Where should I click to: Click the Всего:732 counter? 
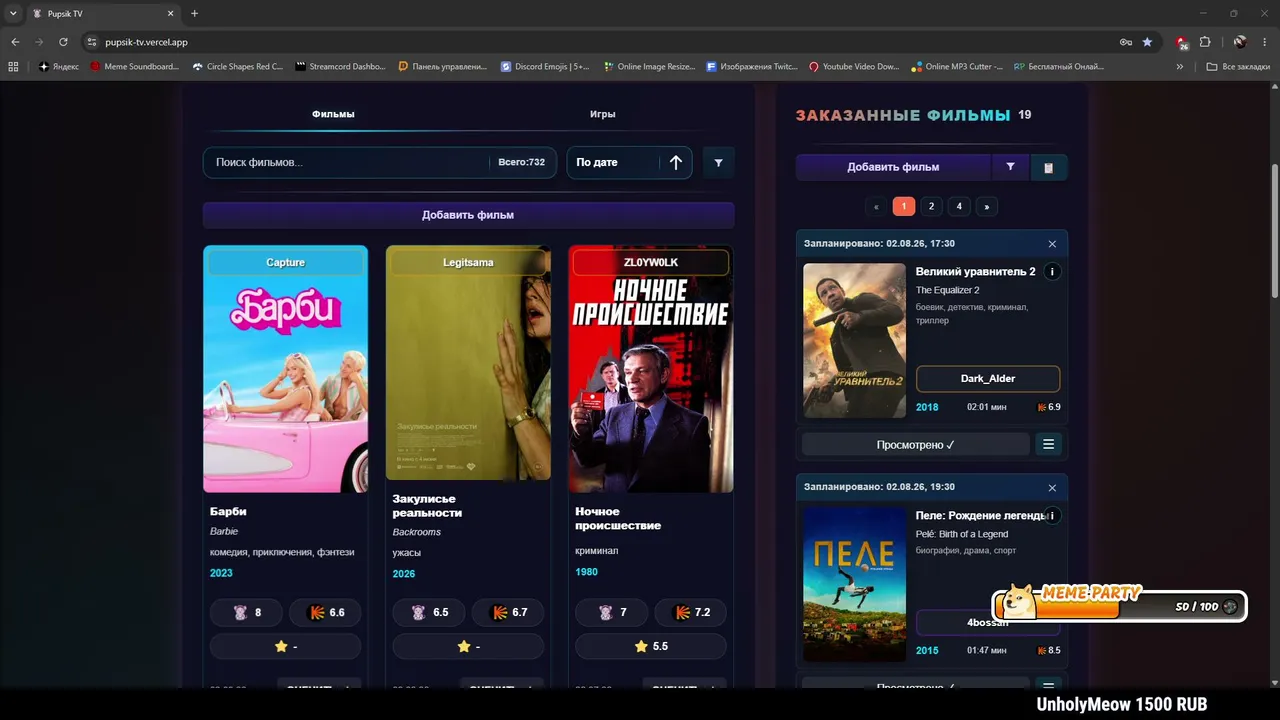tap(522, 162)
